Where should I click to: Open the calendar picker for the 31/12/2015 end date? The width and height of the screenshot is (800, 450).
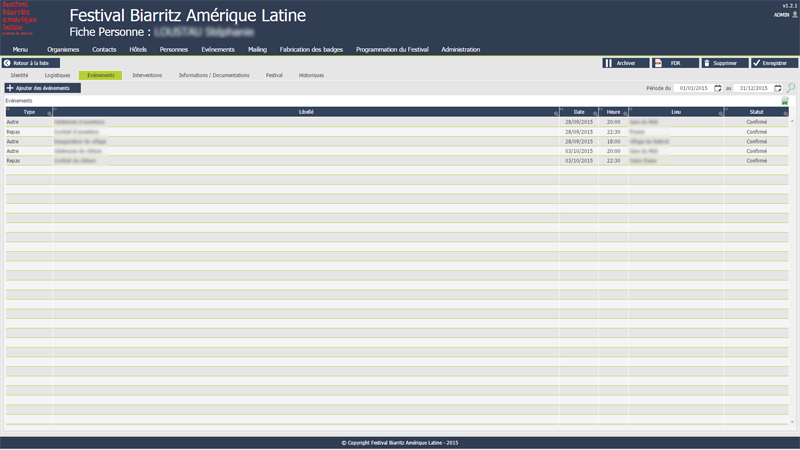point(778,88)
